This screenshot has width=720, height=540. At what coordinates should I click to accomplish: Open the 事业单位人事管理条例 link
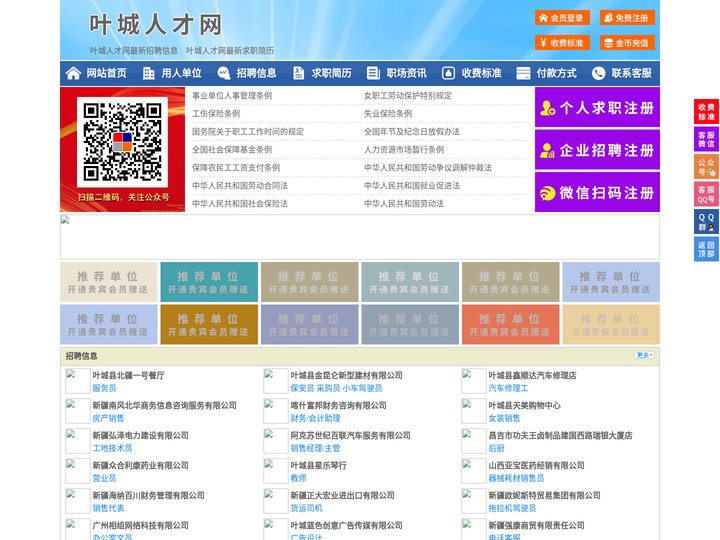click(232, 96)
